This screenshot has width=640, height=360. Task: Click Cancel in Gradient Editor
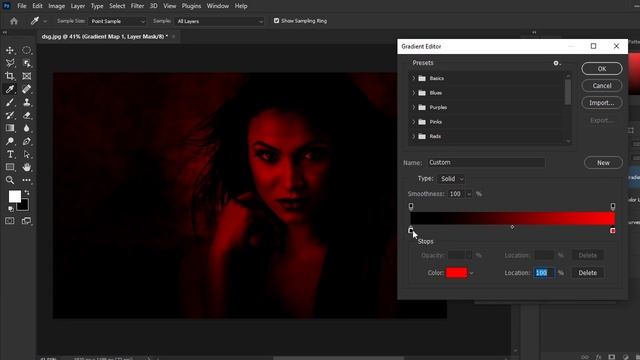(602, 86)
